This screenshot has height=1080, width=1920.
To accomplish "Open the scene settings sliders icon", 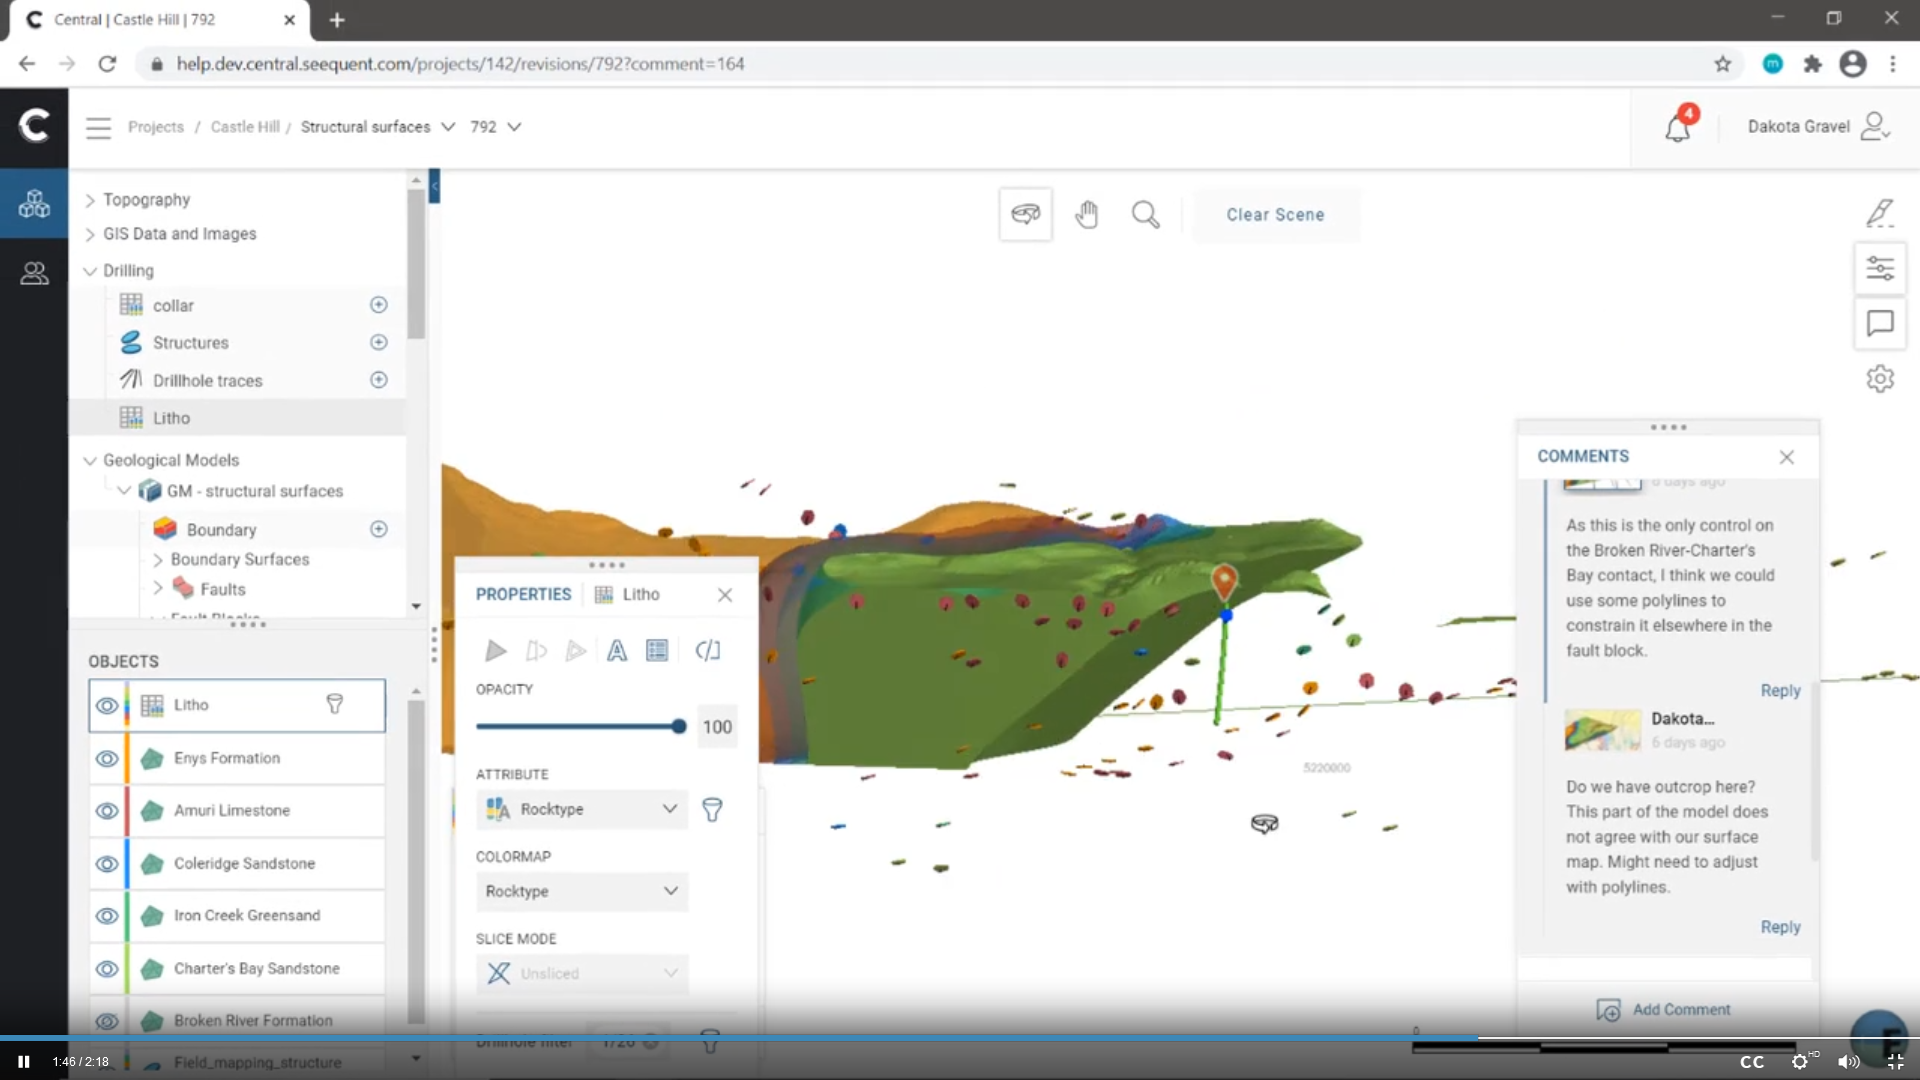I will (x=1880, y=268).
